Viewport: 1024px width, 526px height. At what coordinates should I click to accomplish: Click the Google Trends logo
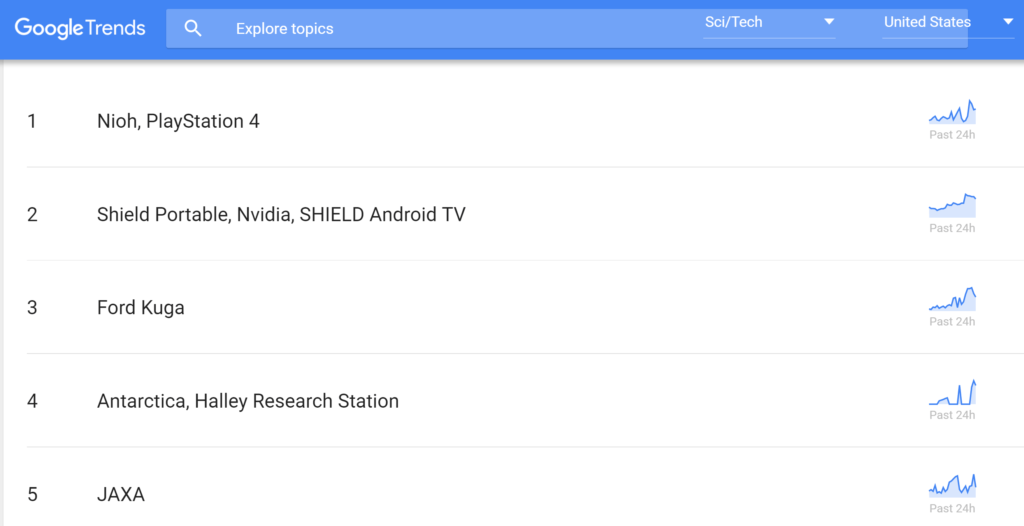(x=80, y=28)
